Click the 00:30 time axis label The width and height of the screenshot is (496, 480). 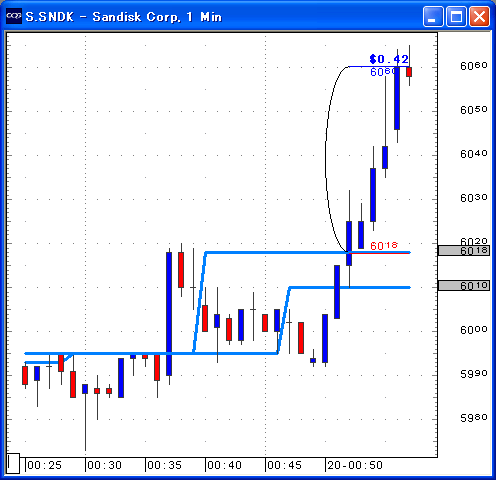(105, 465)
